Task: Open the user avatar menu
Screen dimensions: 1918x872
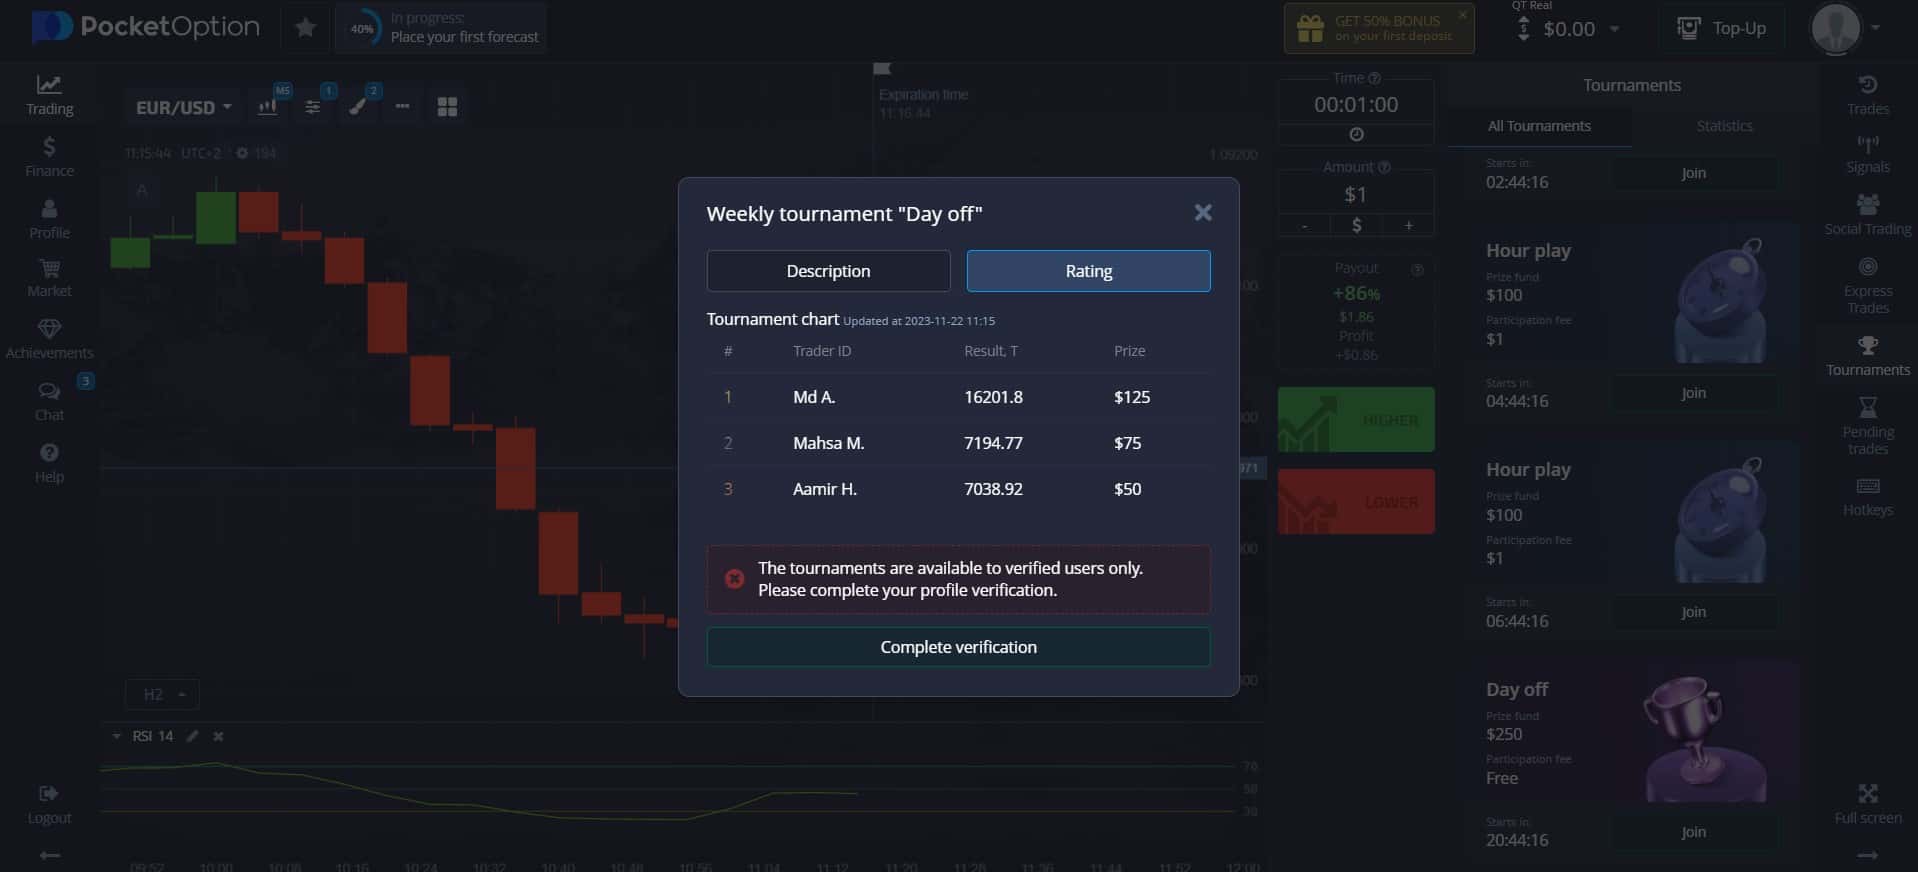Action: point(1846,28)
